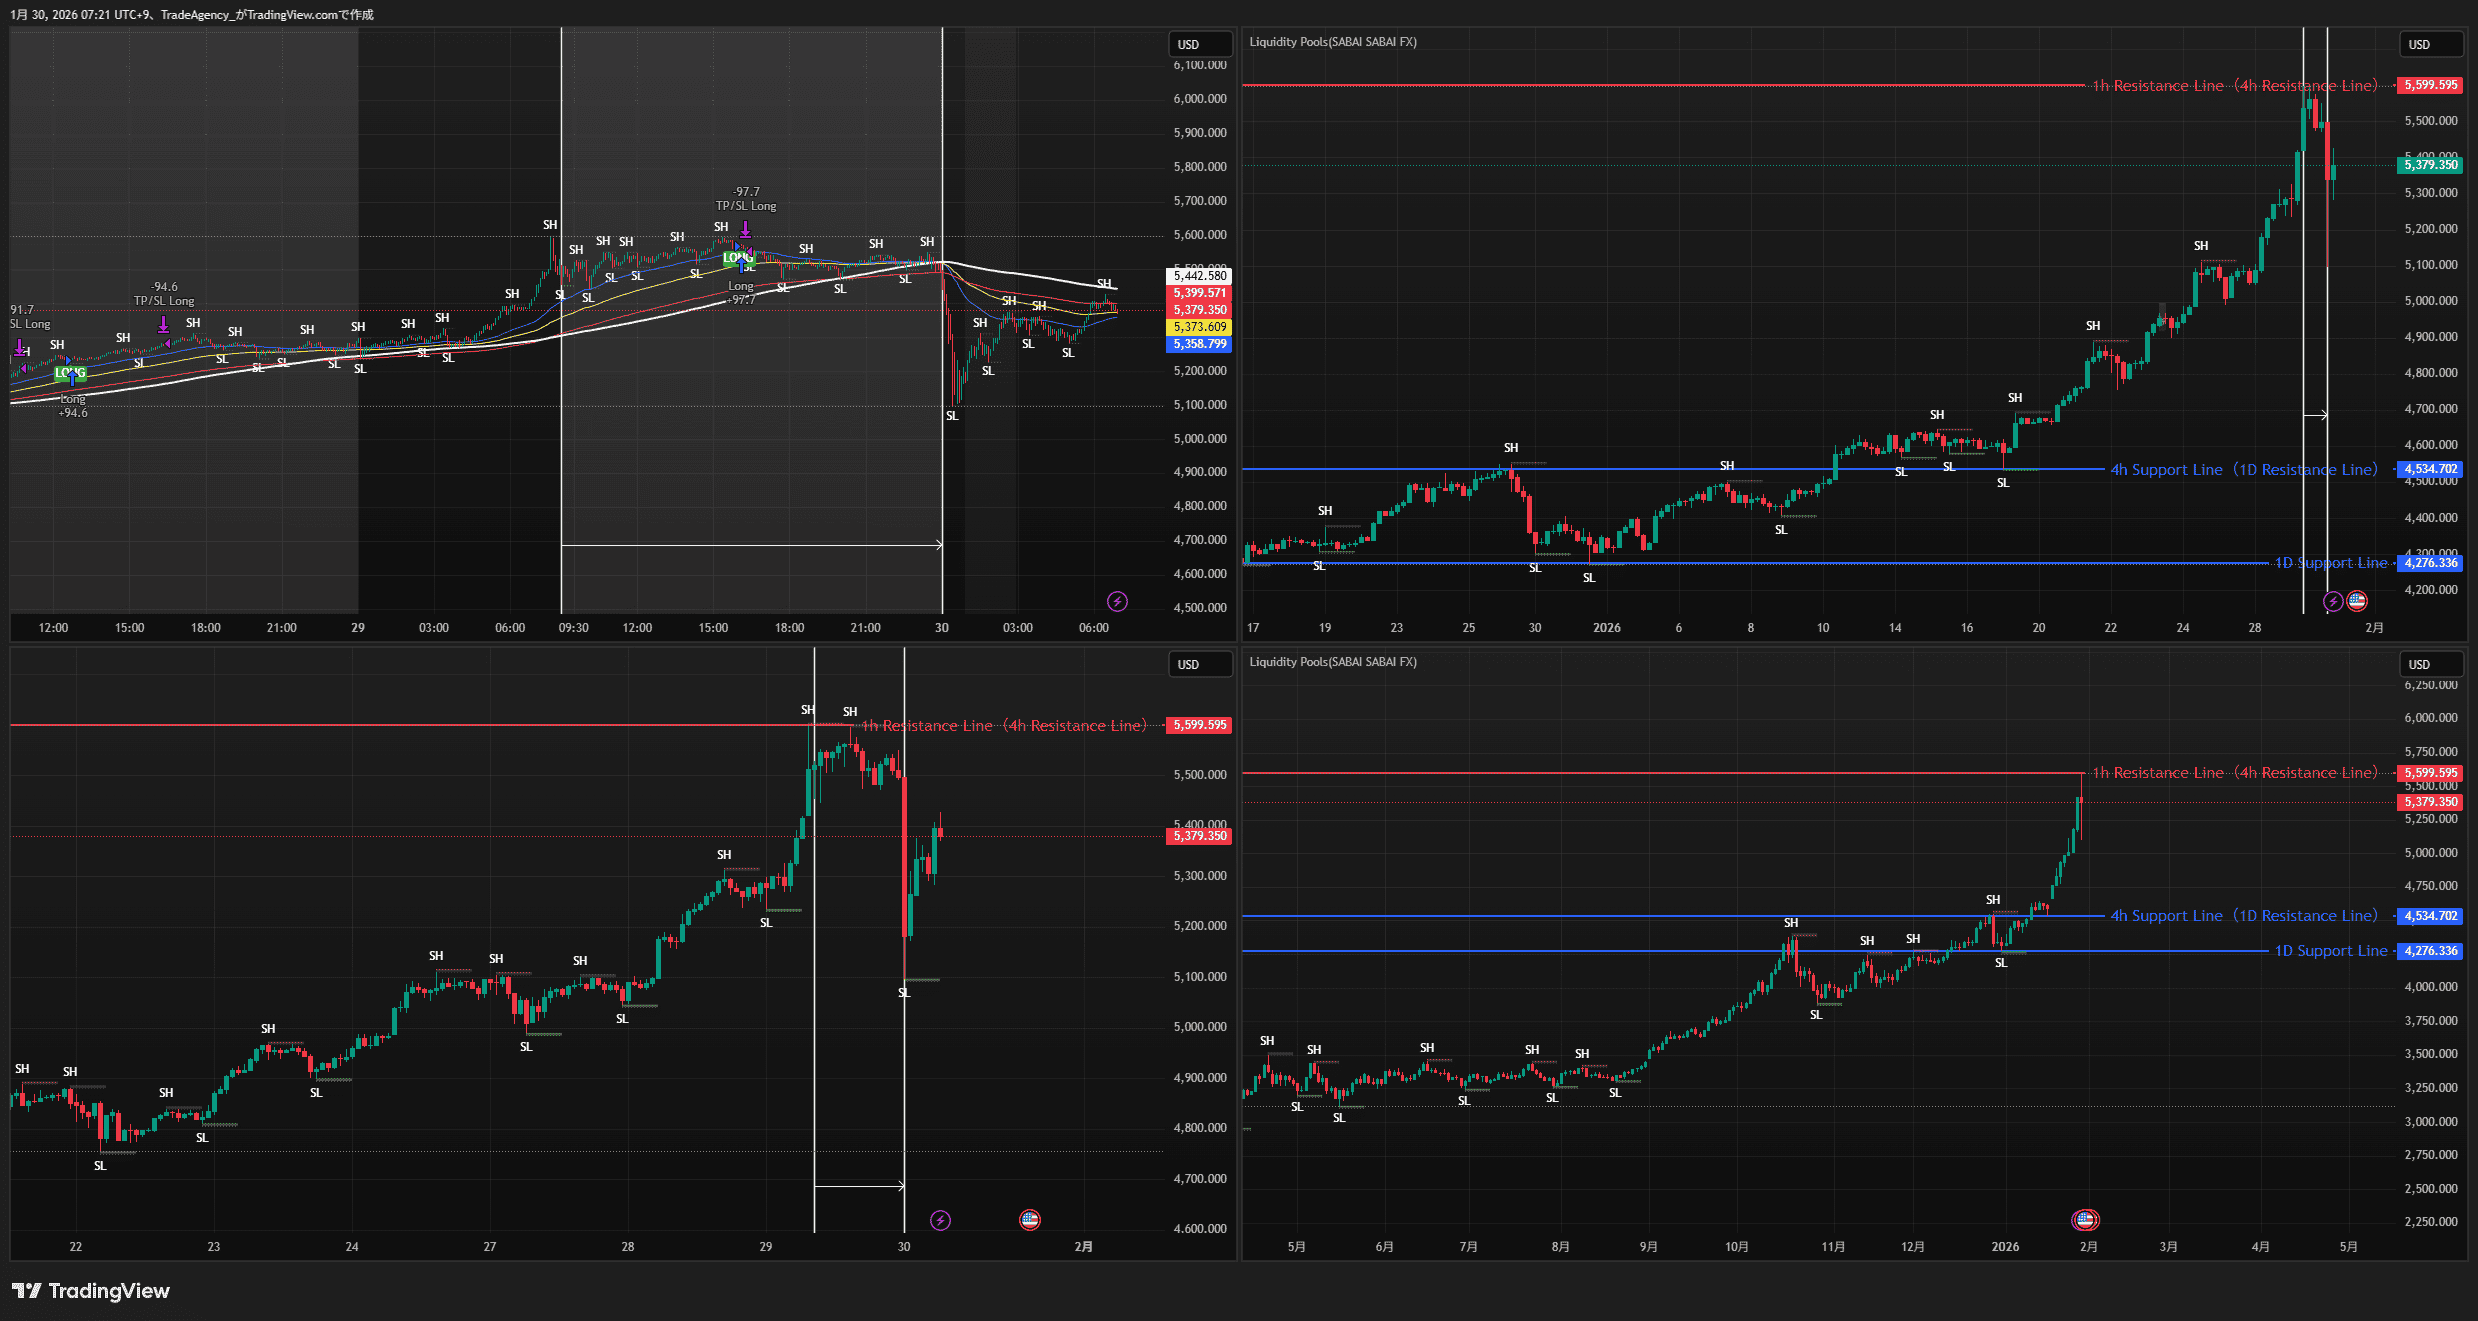Click the blue 4,534.702 support line price label
Image resolution: width=2478 pixels, height=1321 pixels.
coord(2430,469)
